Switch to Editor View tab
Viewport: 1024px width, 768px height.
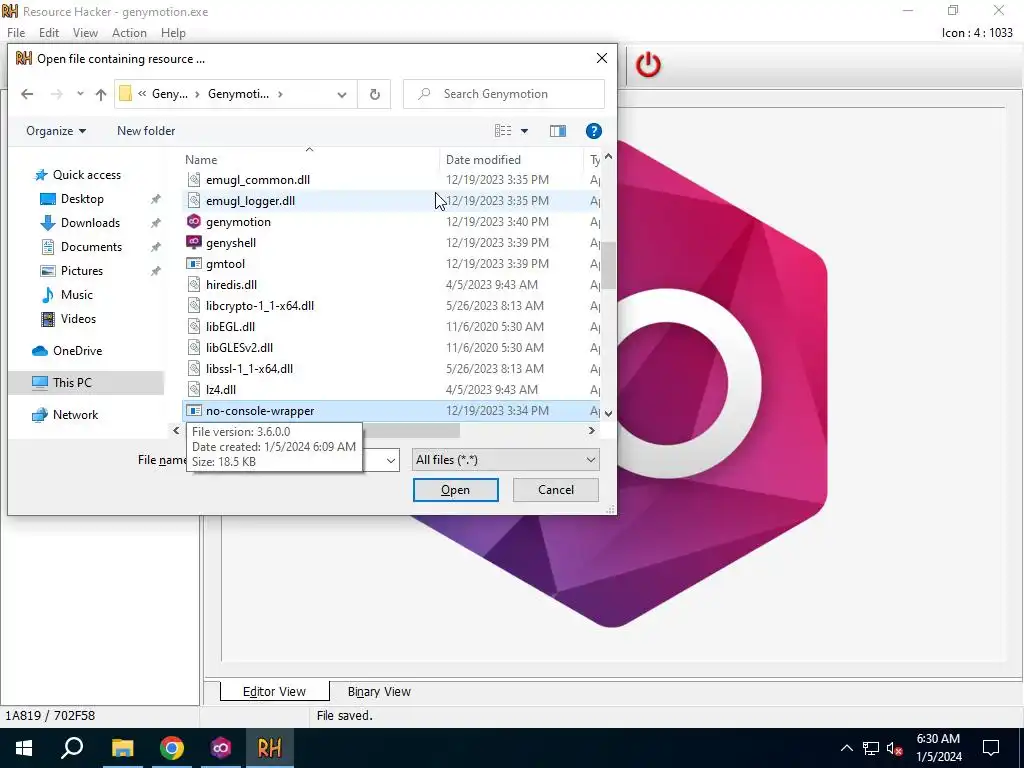tap(274, 692)
